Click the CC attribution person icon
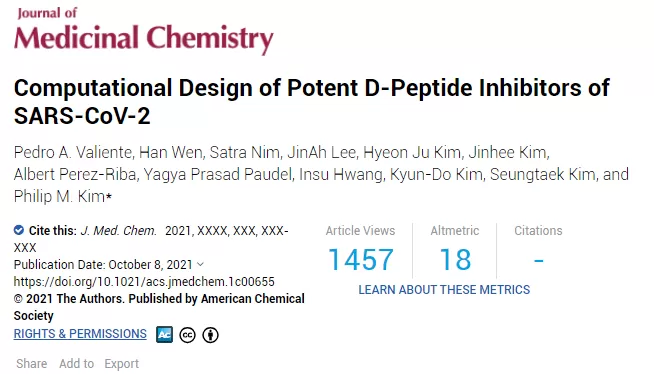 [x=210, y=335]
